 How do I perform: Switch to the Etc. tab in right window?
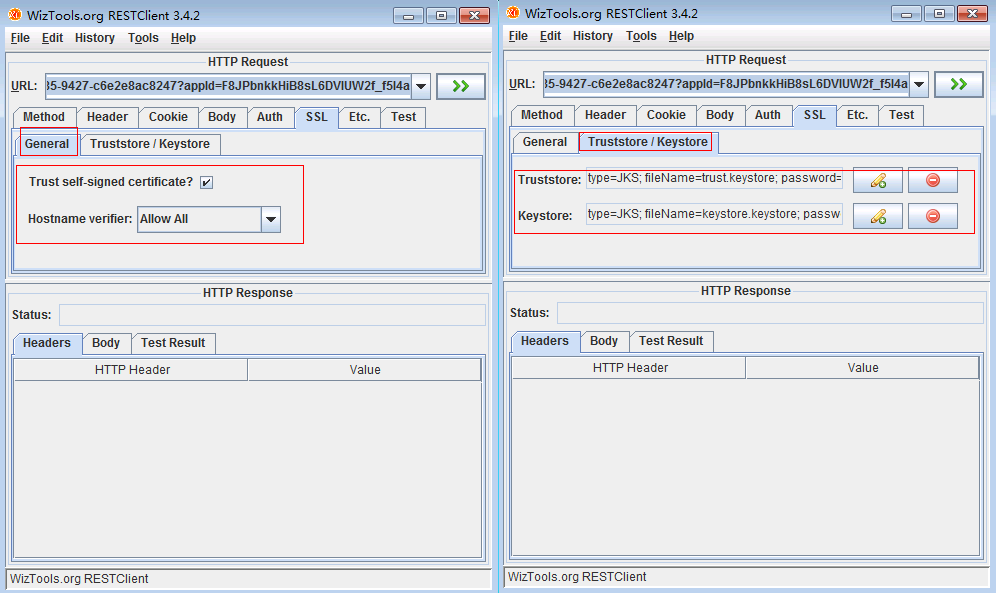tap(857, 116)
